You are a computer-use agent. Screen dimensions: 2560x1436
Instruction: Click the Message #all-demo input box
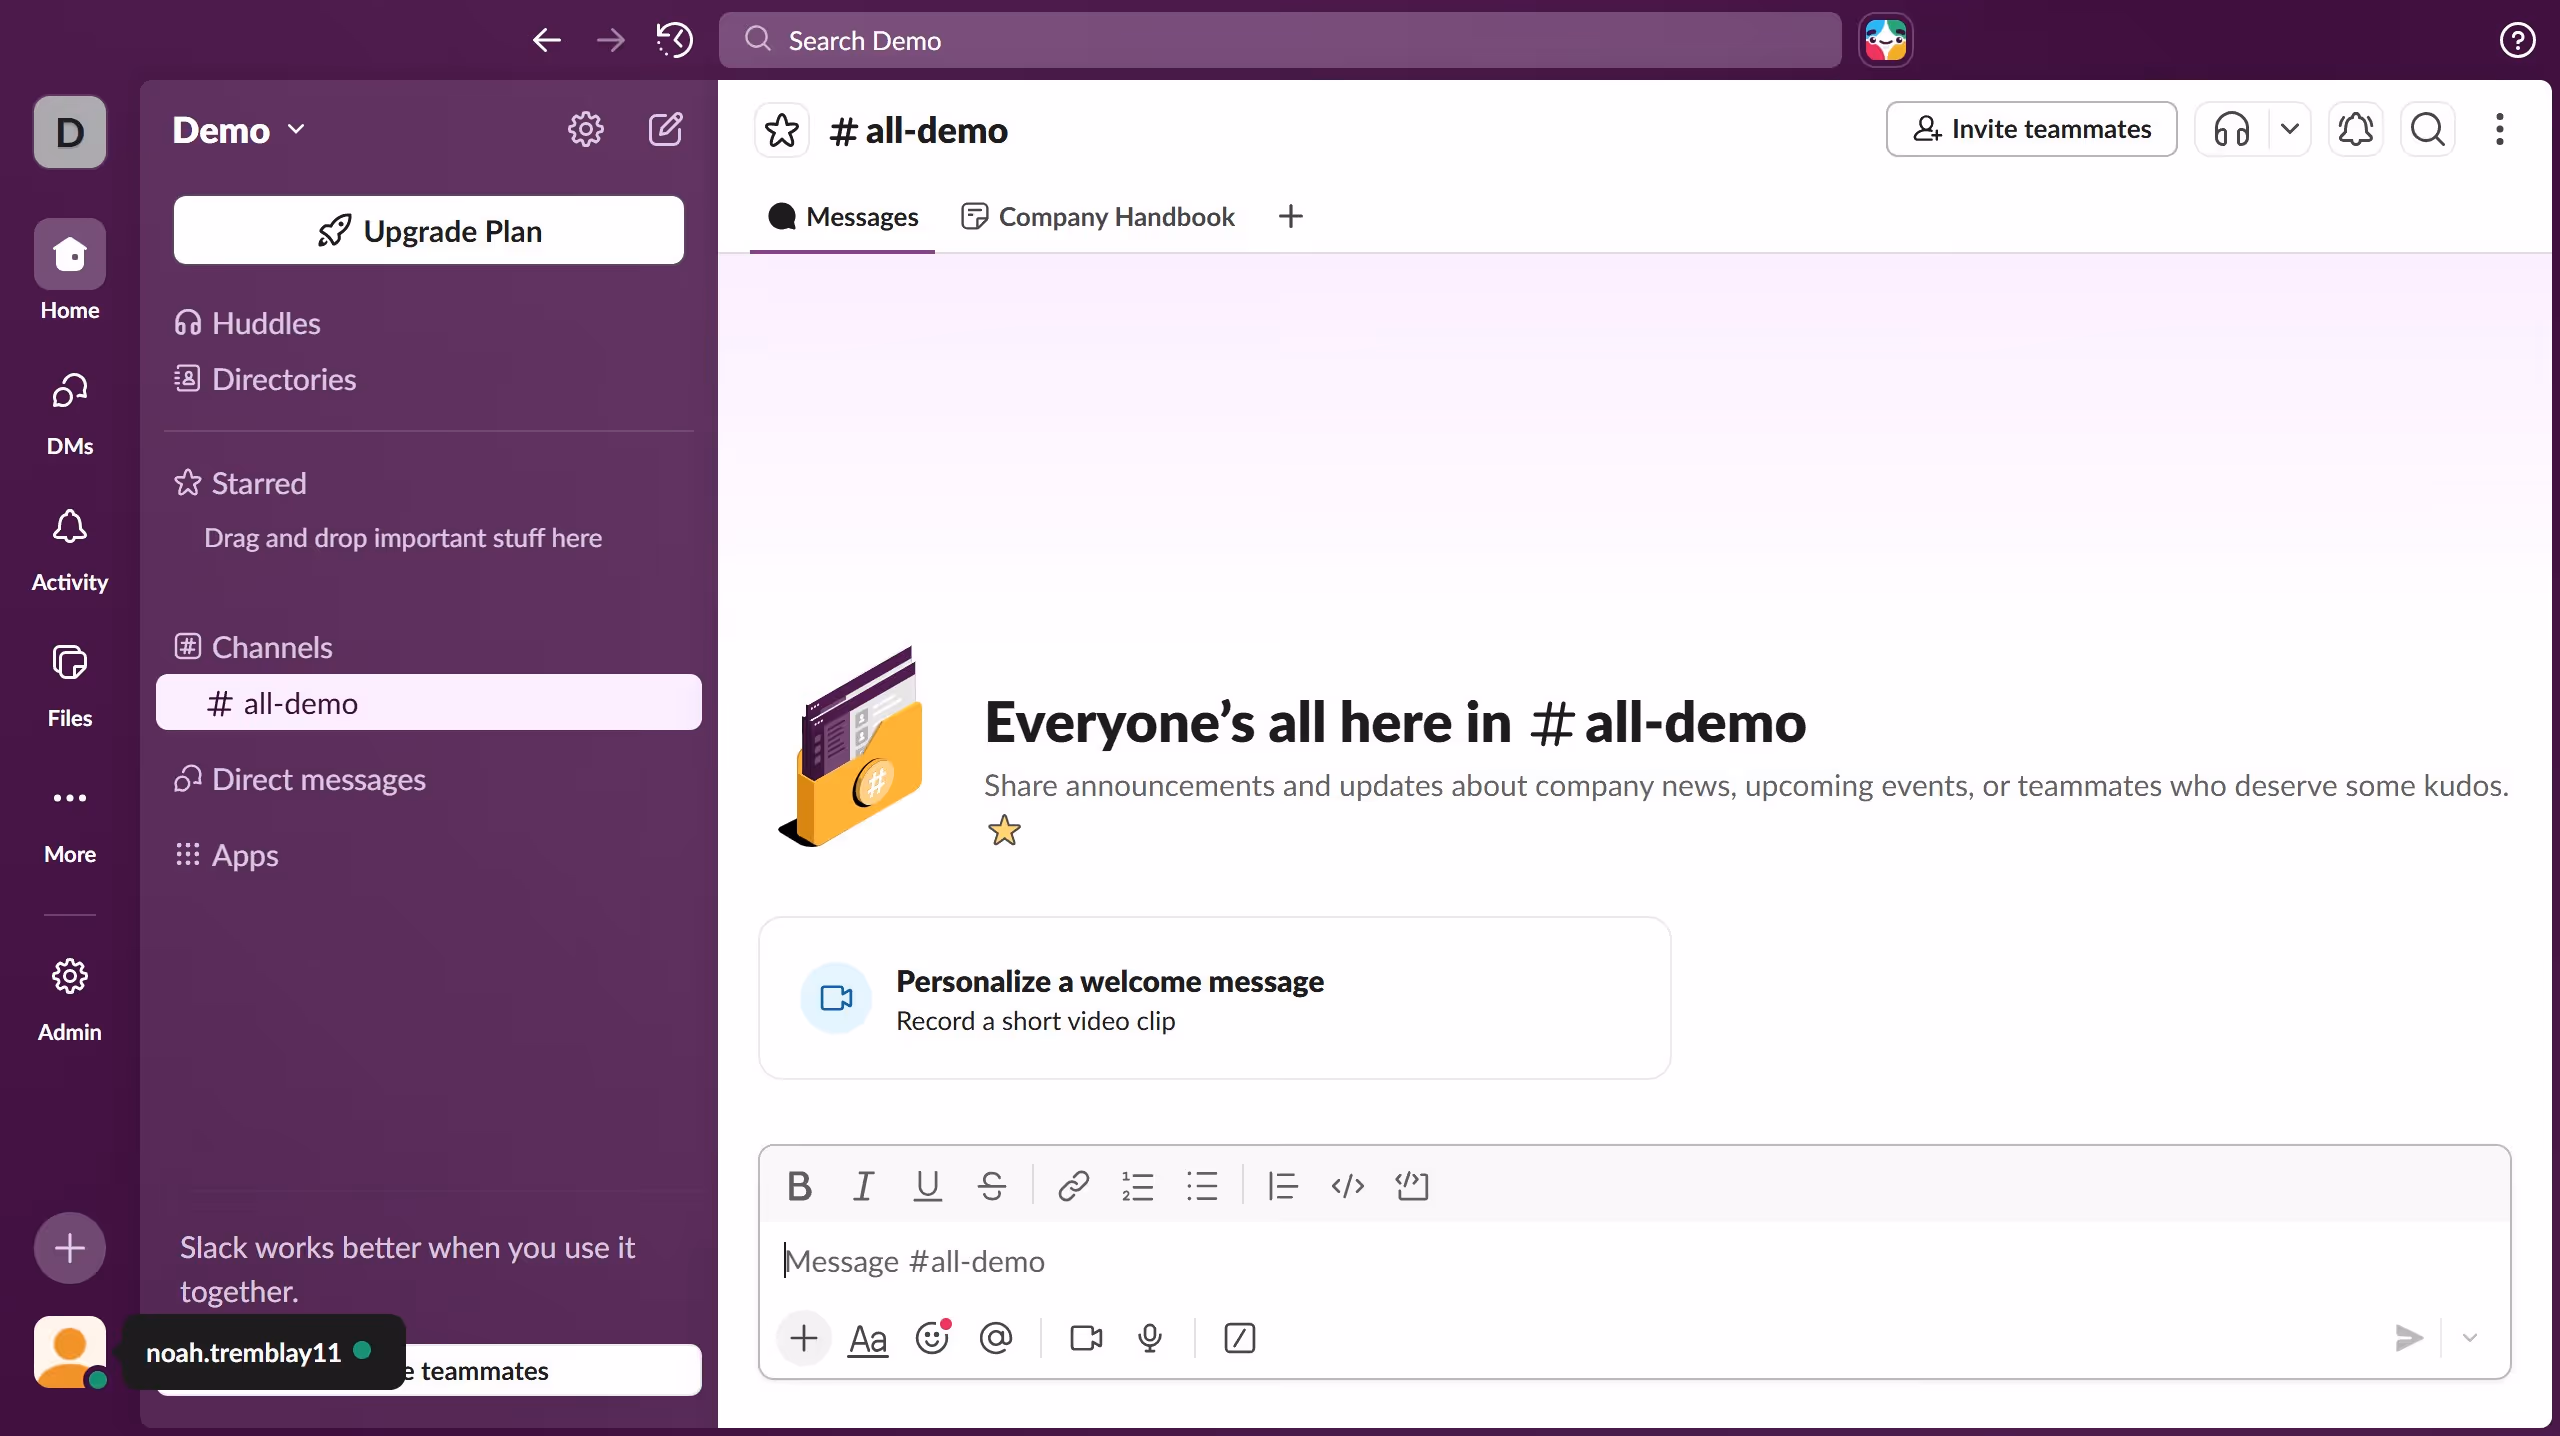click(1635, 1262)
